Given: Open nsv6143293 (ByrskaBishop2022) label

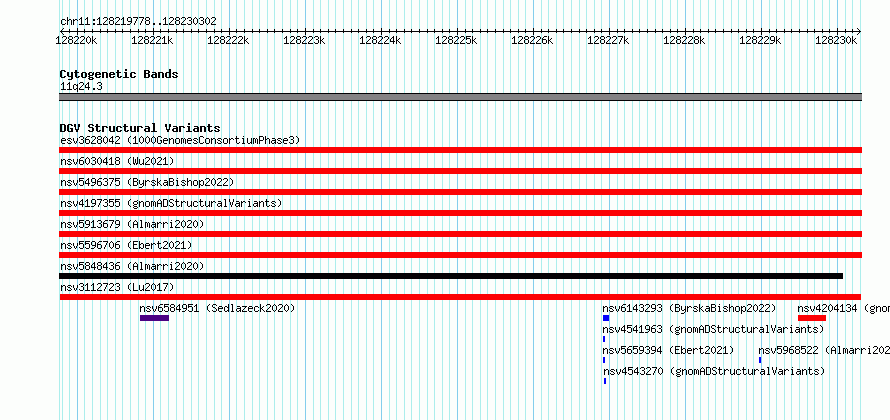Looking at the screenshot, I should 689,308.
